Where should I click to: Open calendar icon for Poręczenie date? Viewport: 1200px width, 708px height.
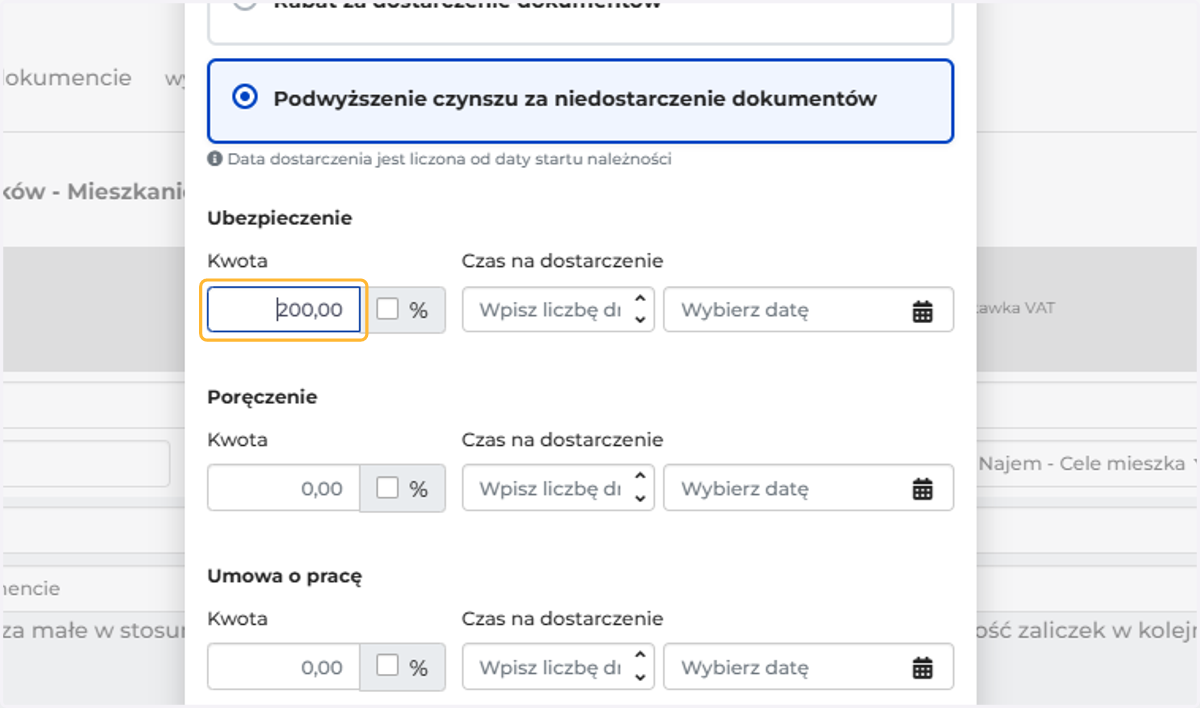click(x=922, y=490)
